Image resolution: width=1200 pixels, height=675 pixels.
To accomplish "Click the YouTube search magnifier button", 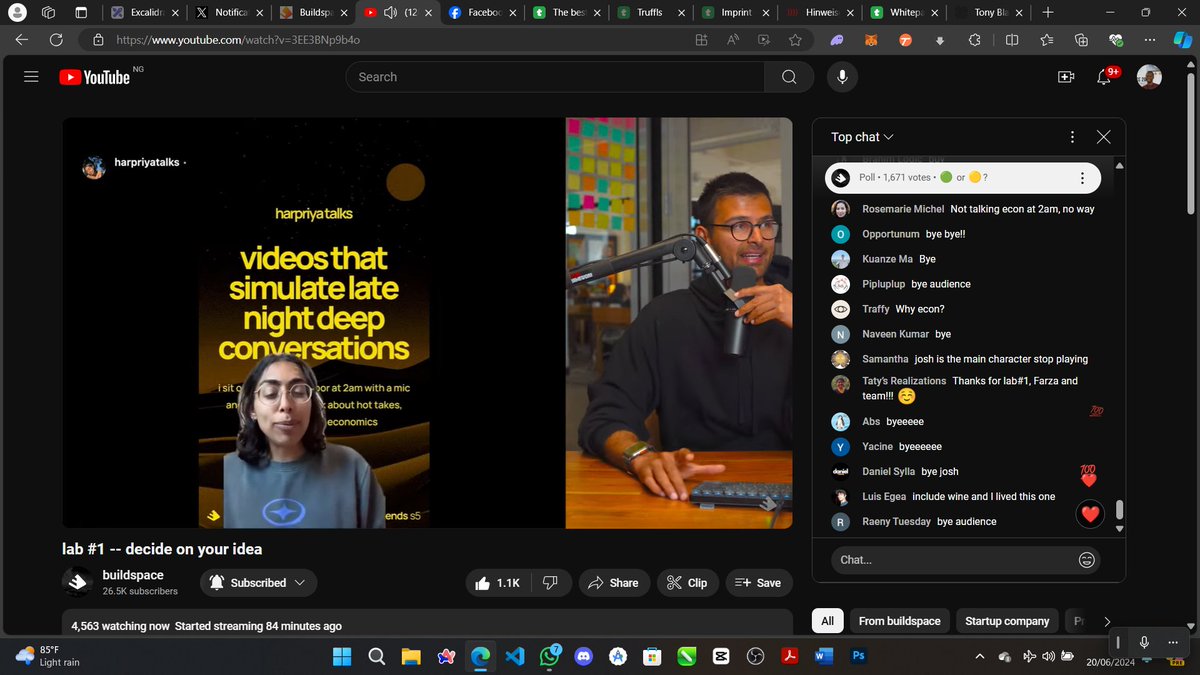I will tap(789, 77).
